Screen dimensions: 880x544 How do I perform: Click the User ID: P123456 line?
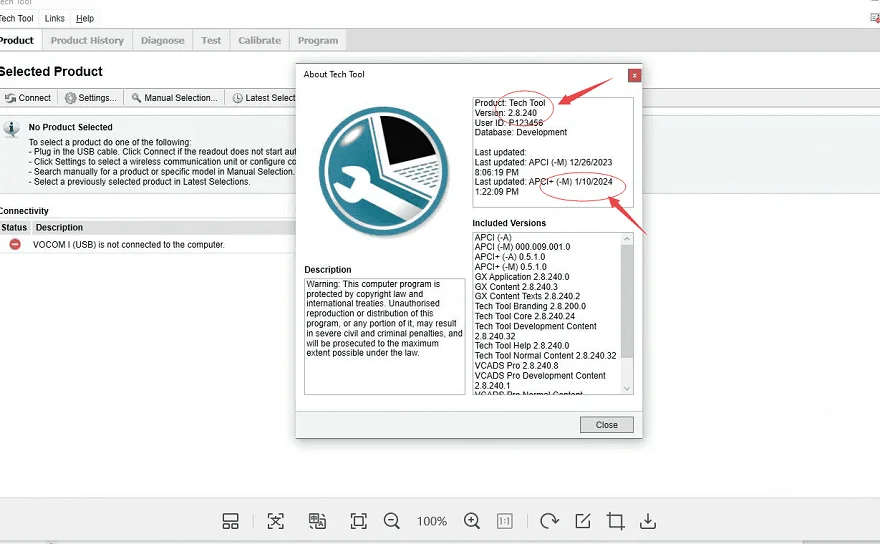coord(508,123)
